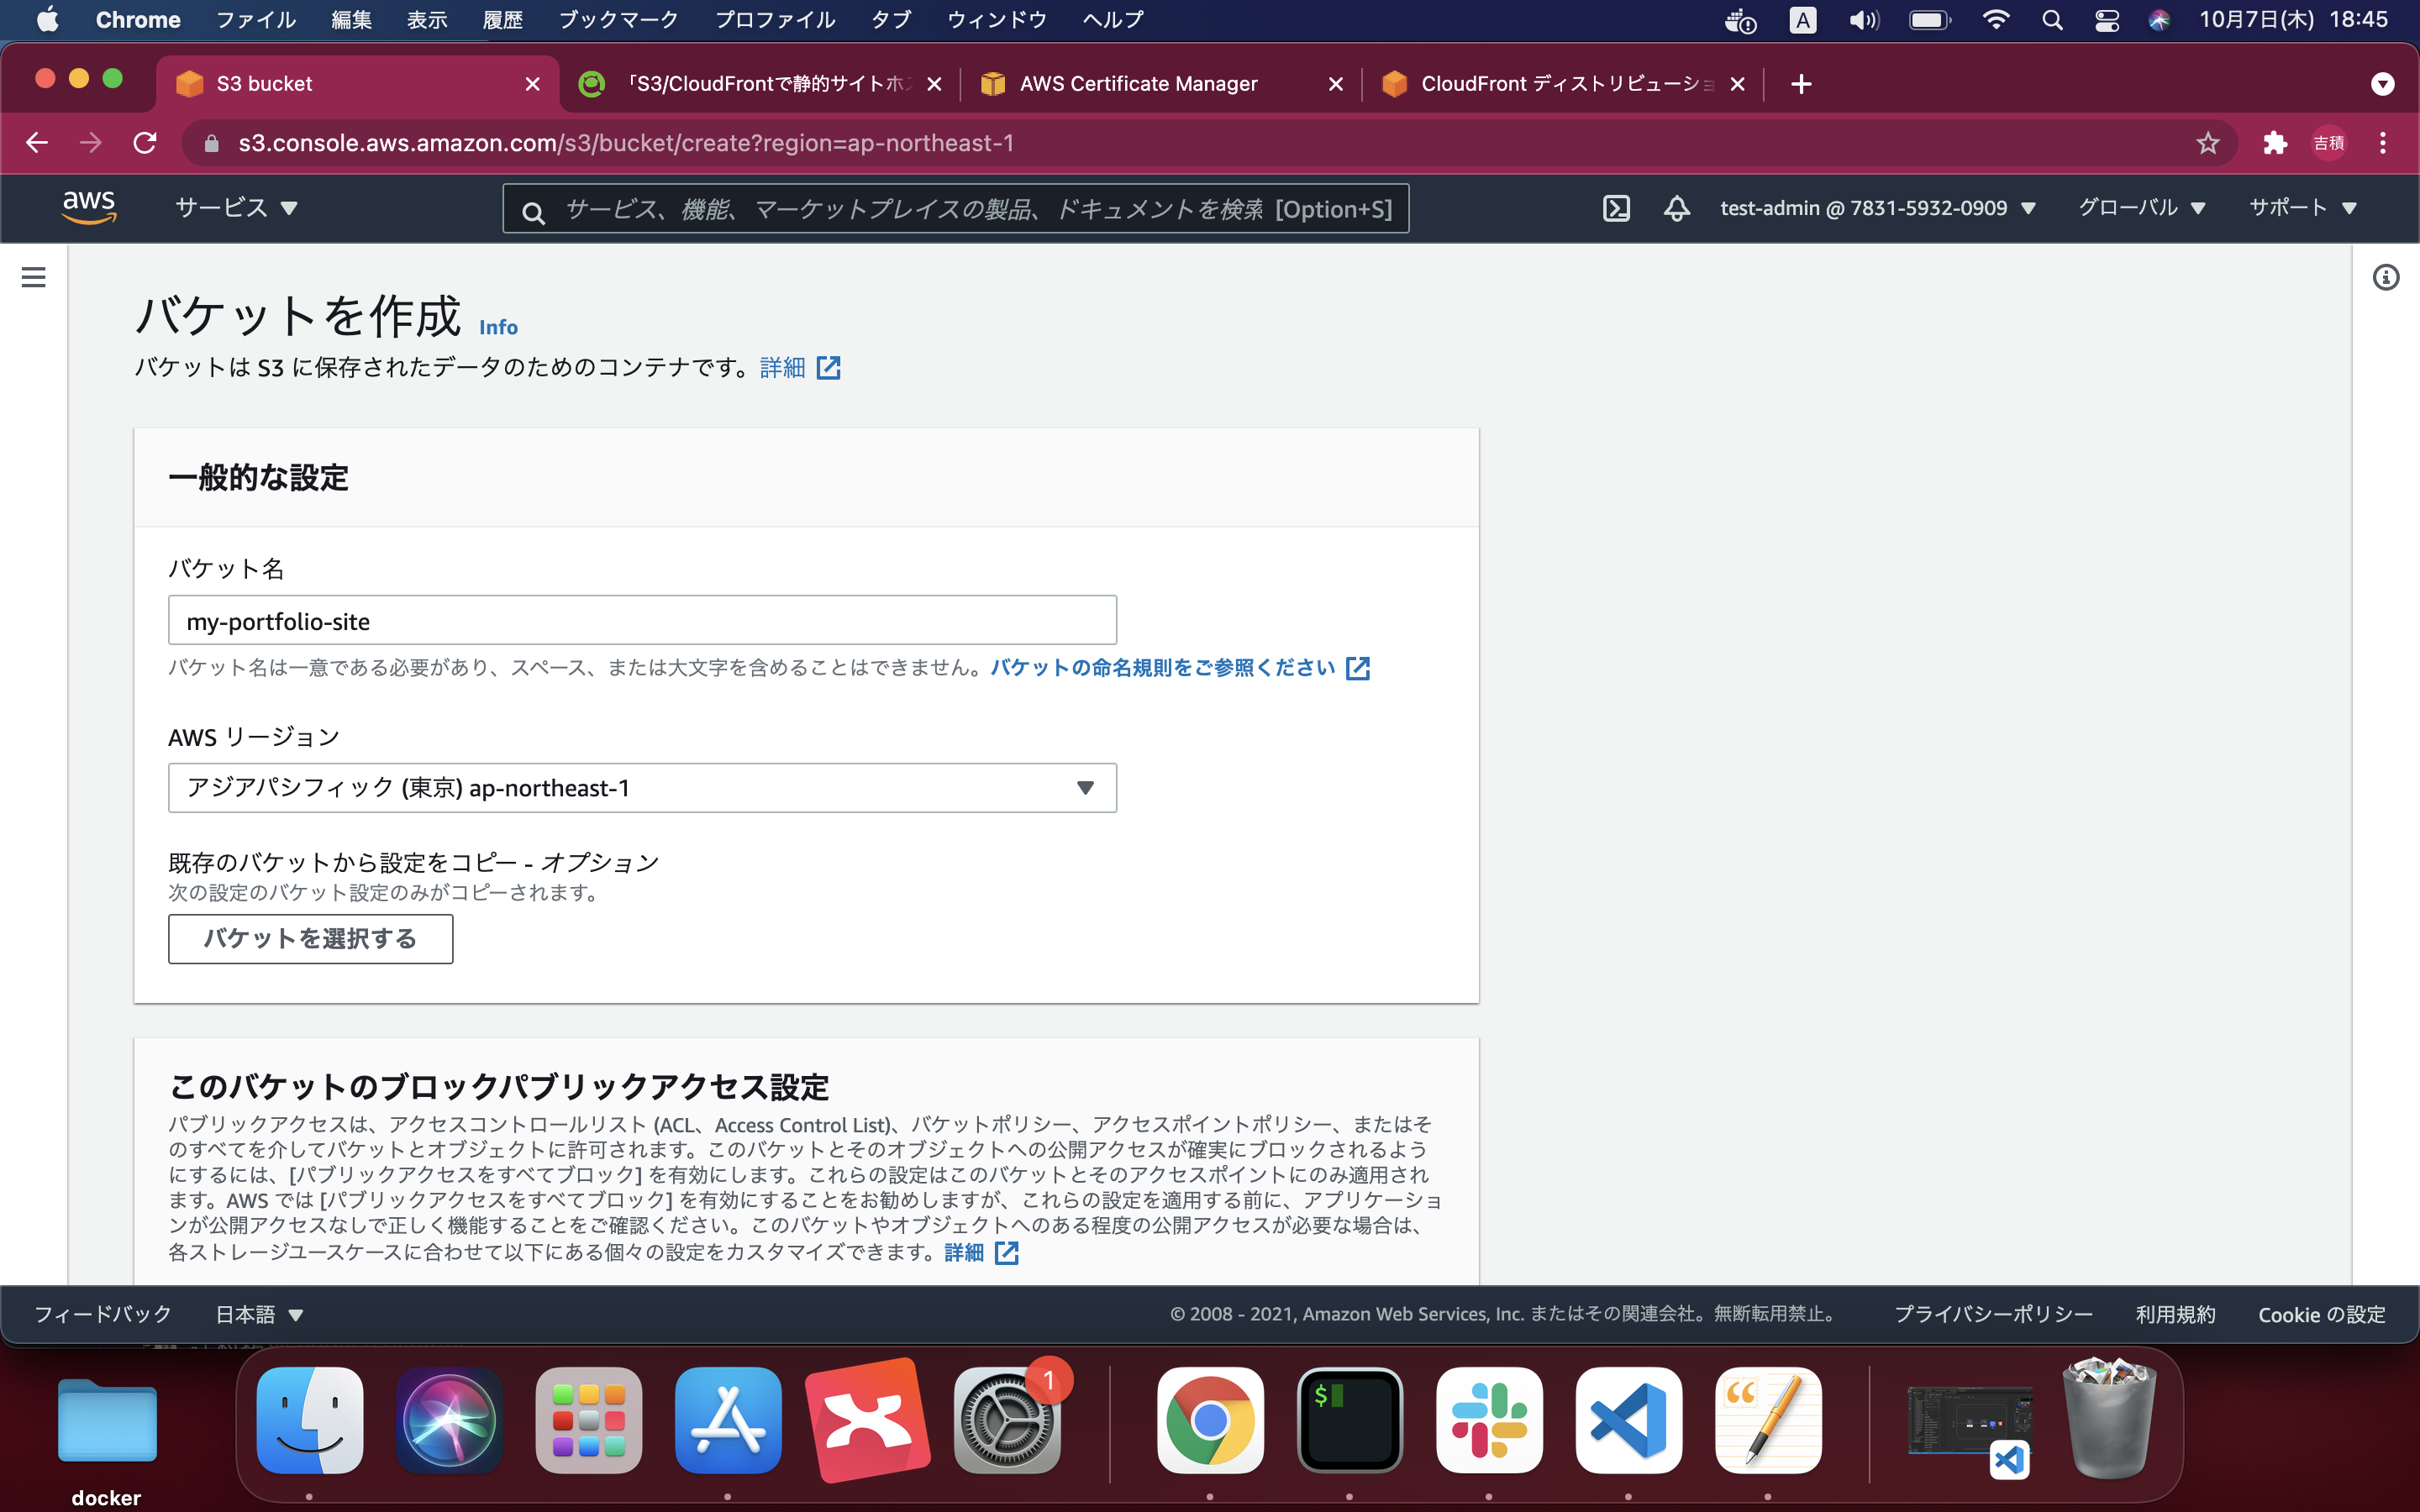The height and width of the screenshot is (1512, 2420).
Task: Open the バケットの命名規則 link
Action: (x=1160, y=667)
